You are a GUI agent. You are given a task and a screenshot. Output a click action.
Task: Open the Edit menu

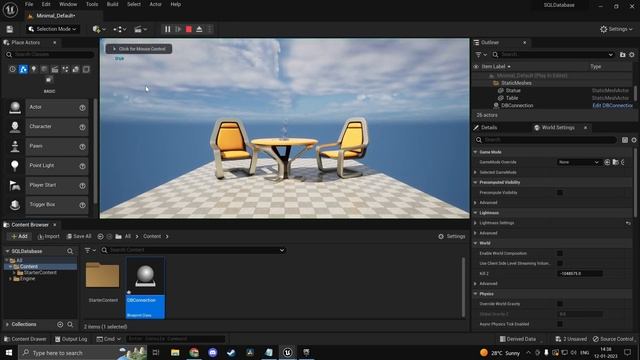coord(46,4)
